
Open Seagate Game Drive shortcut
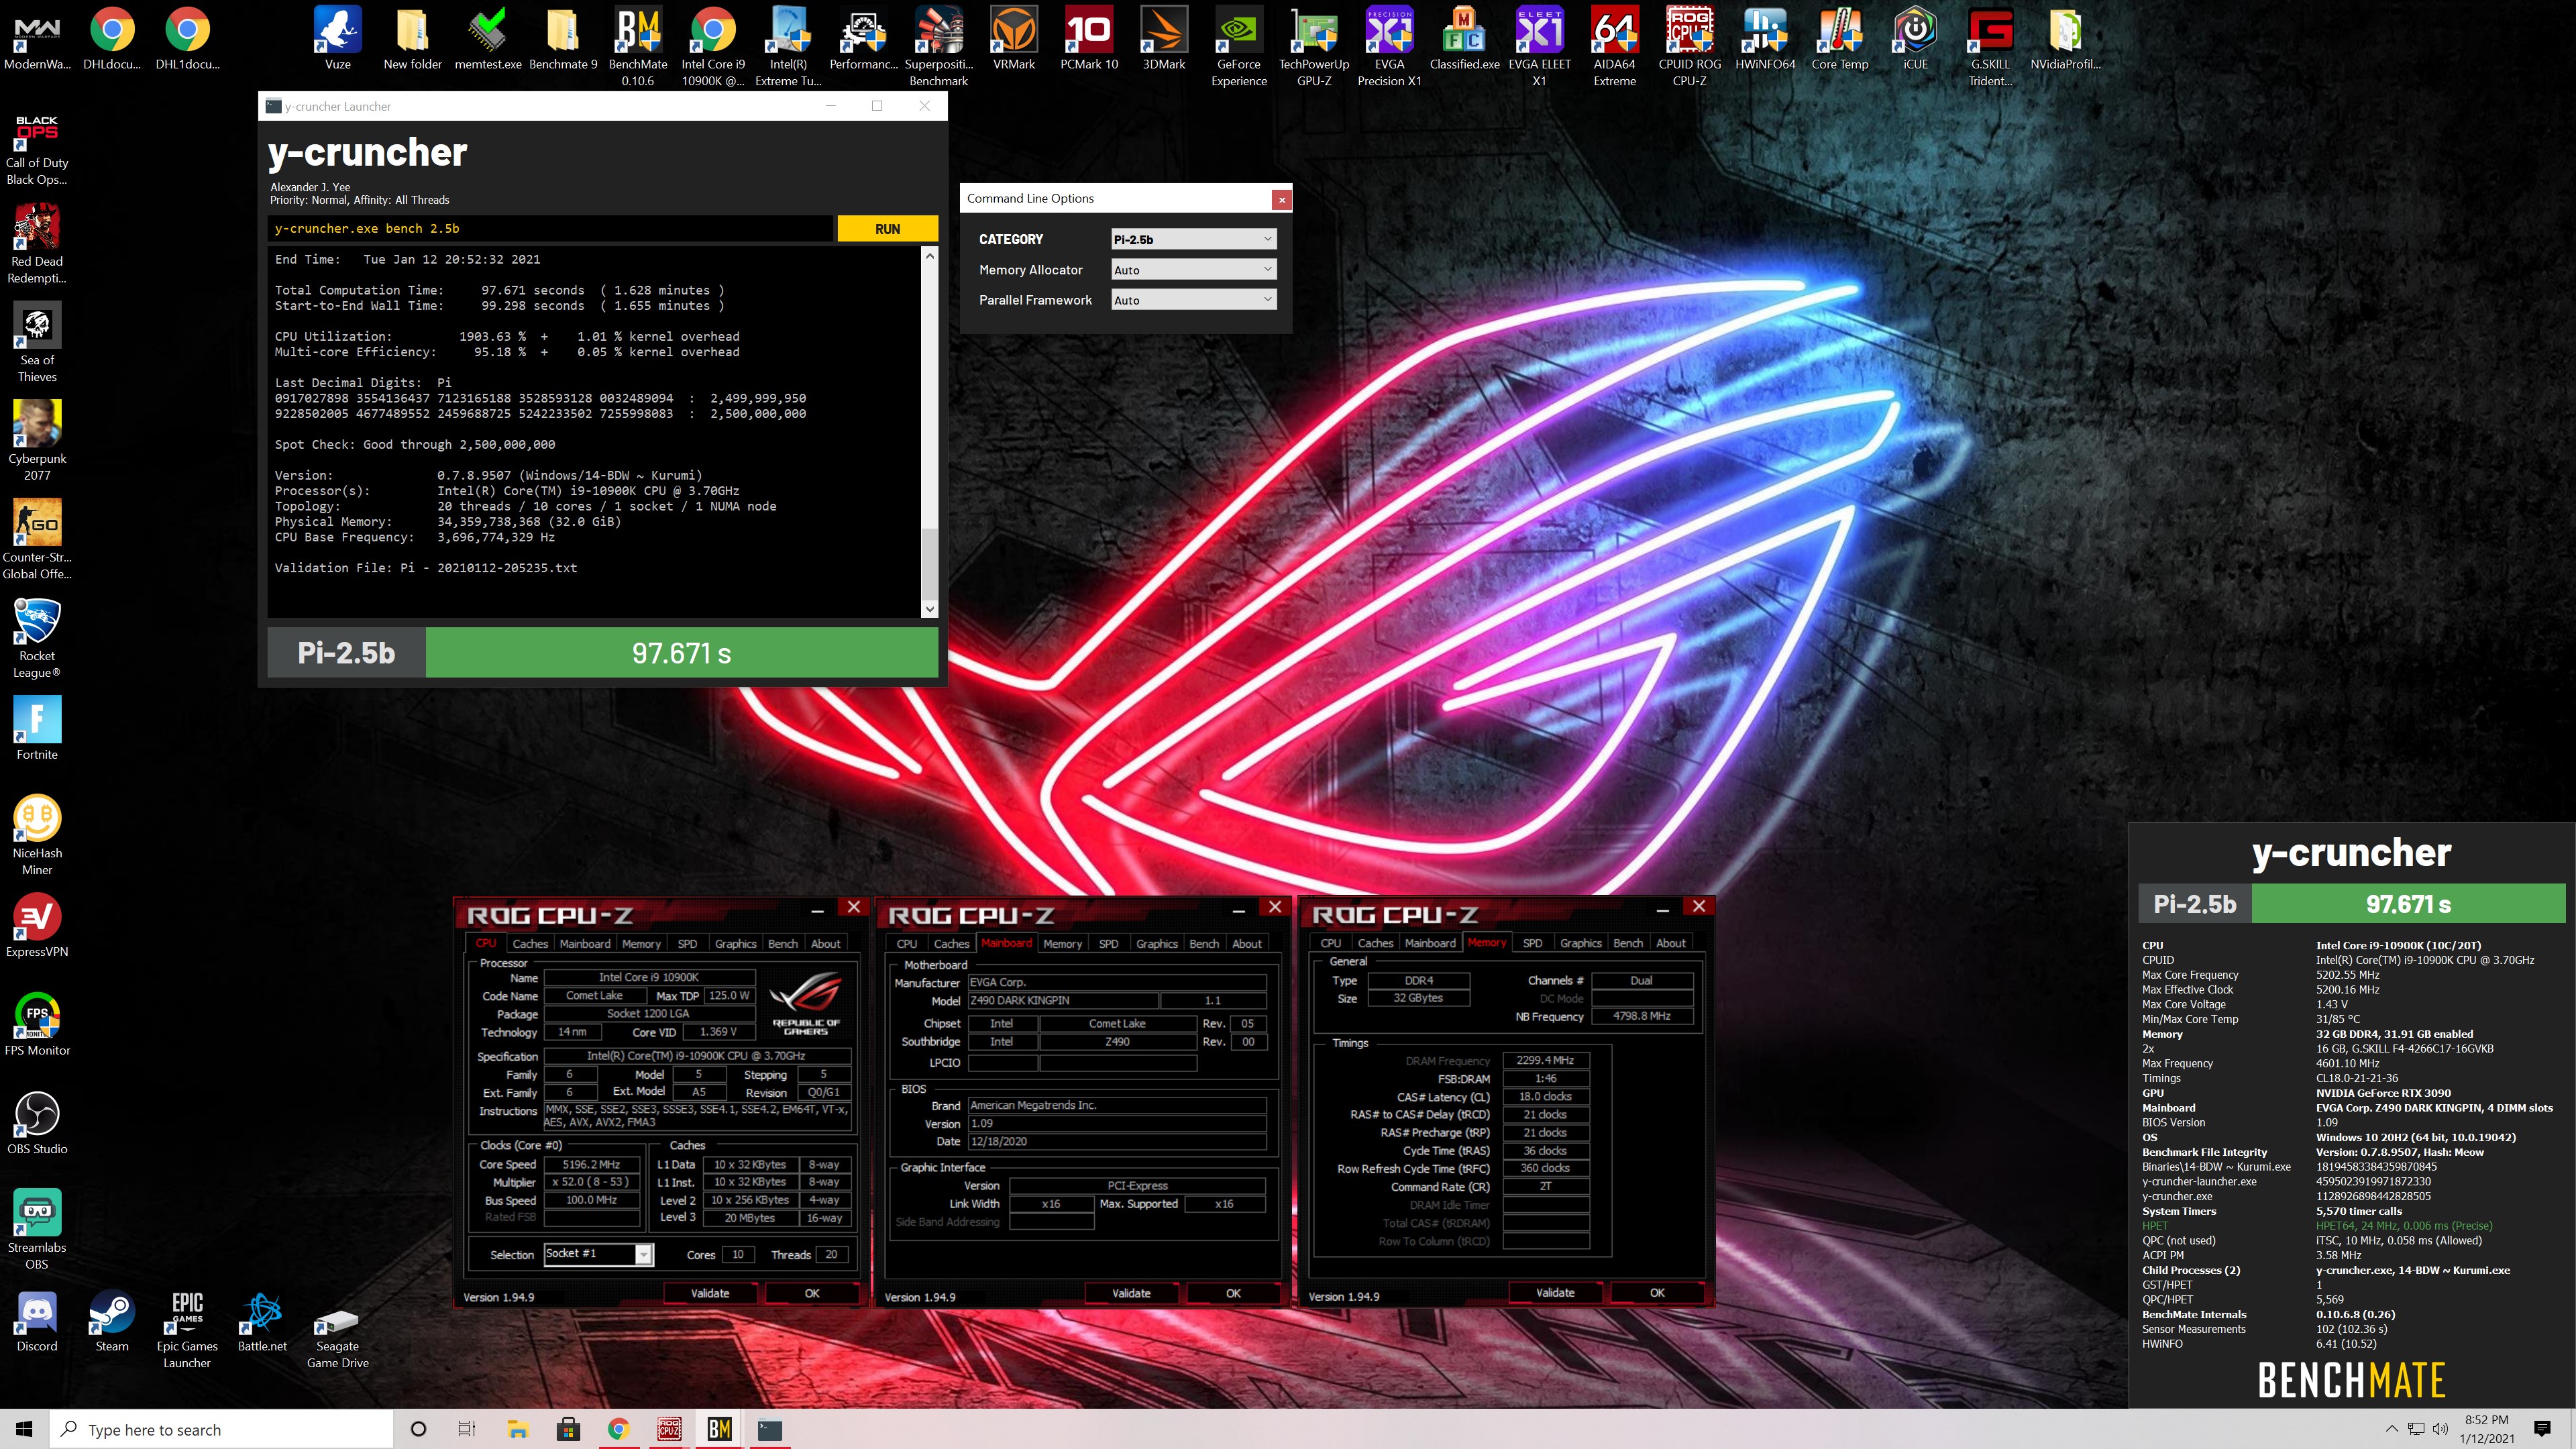pyautogui.click(x=338, y=1338)
